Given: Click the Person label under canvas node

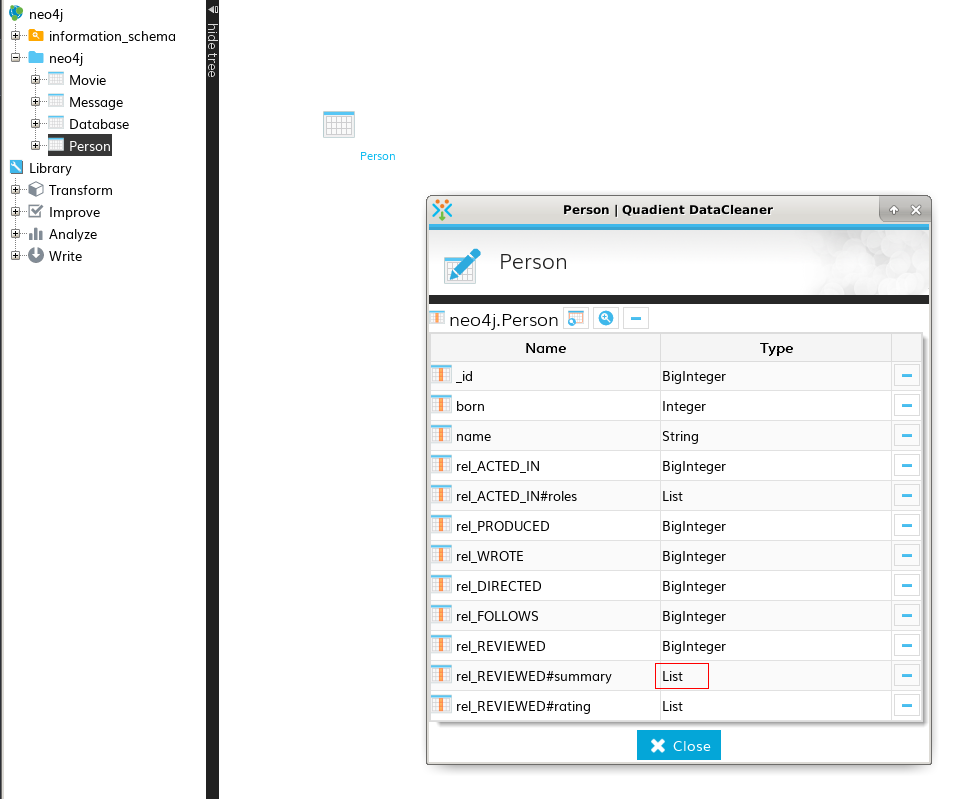Looking at the screenshot, I should (x=377, y=156).
